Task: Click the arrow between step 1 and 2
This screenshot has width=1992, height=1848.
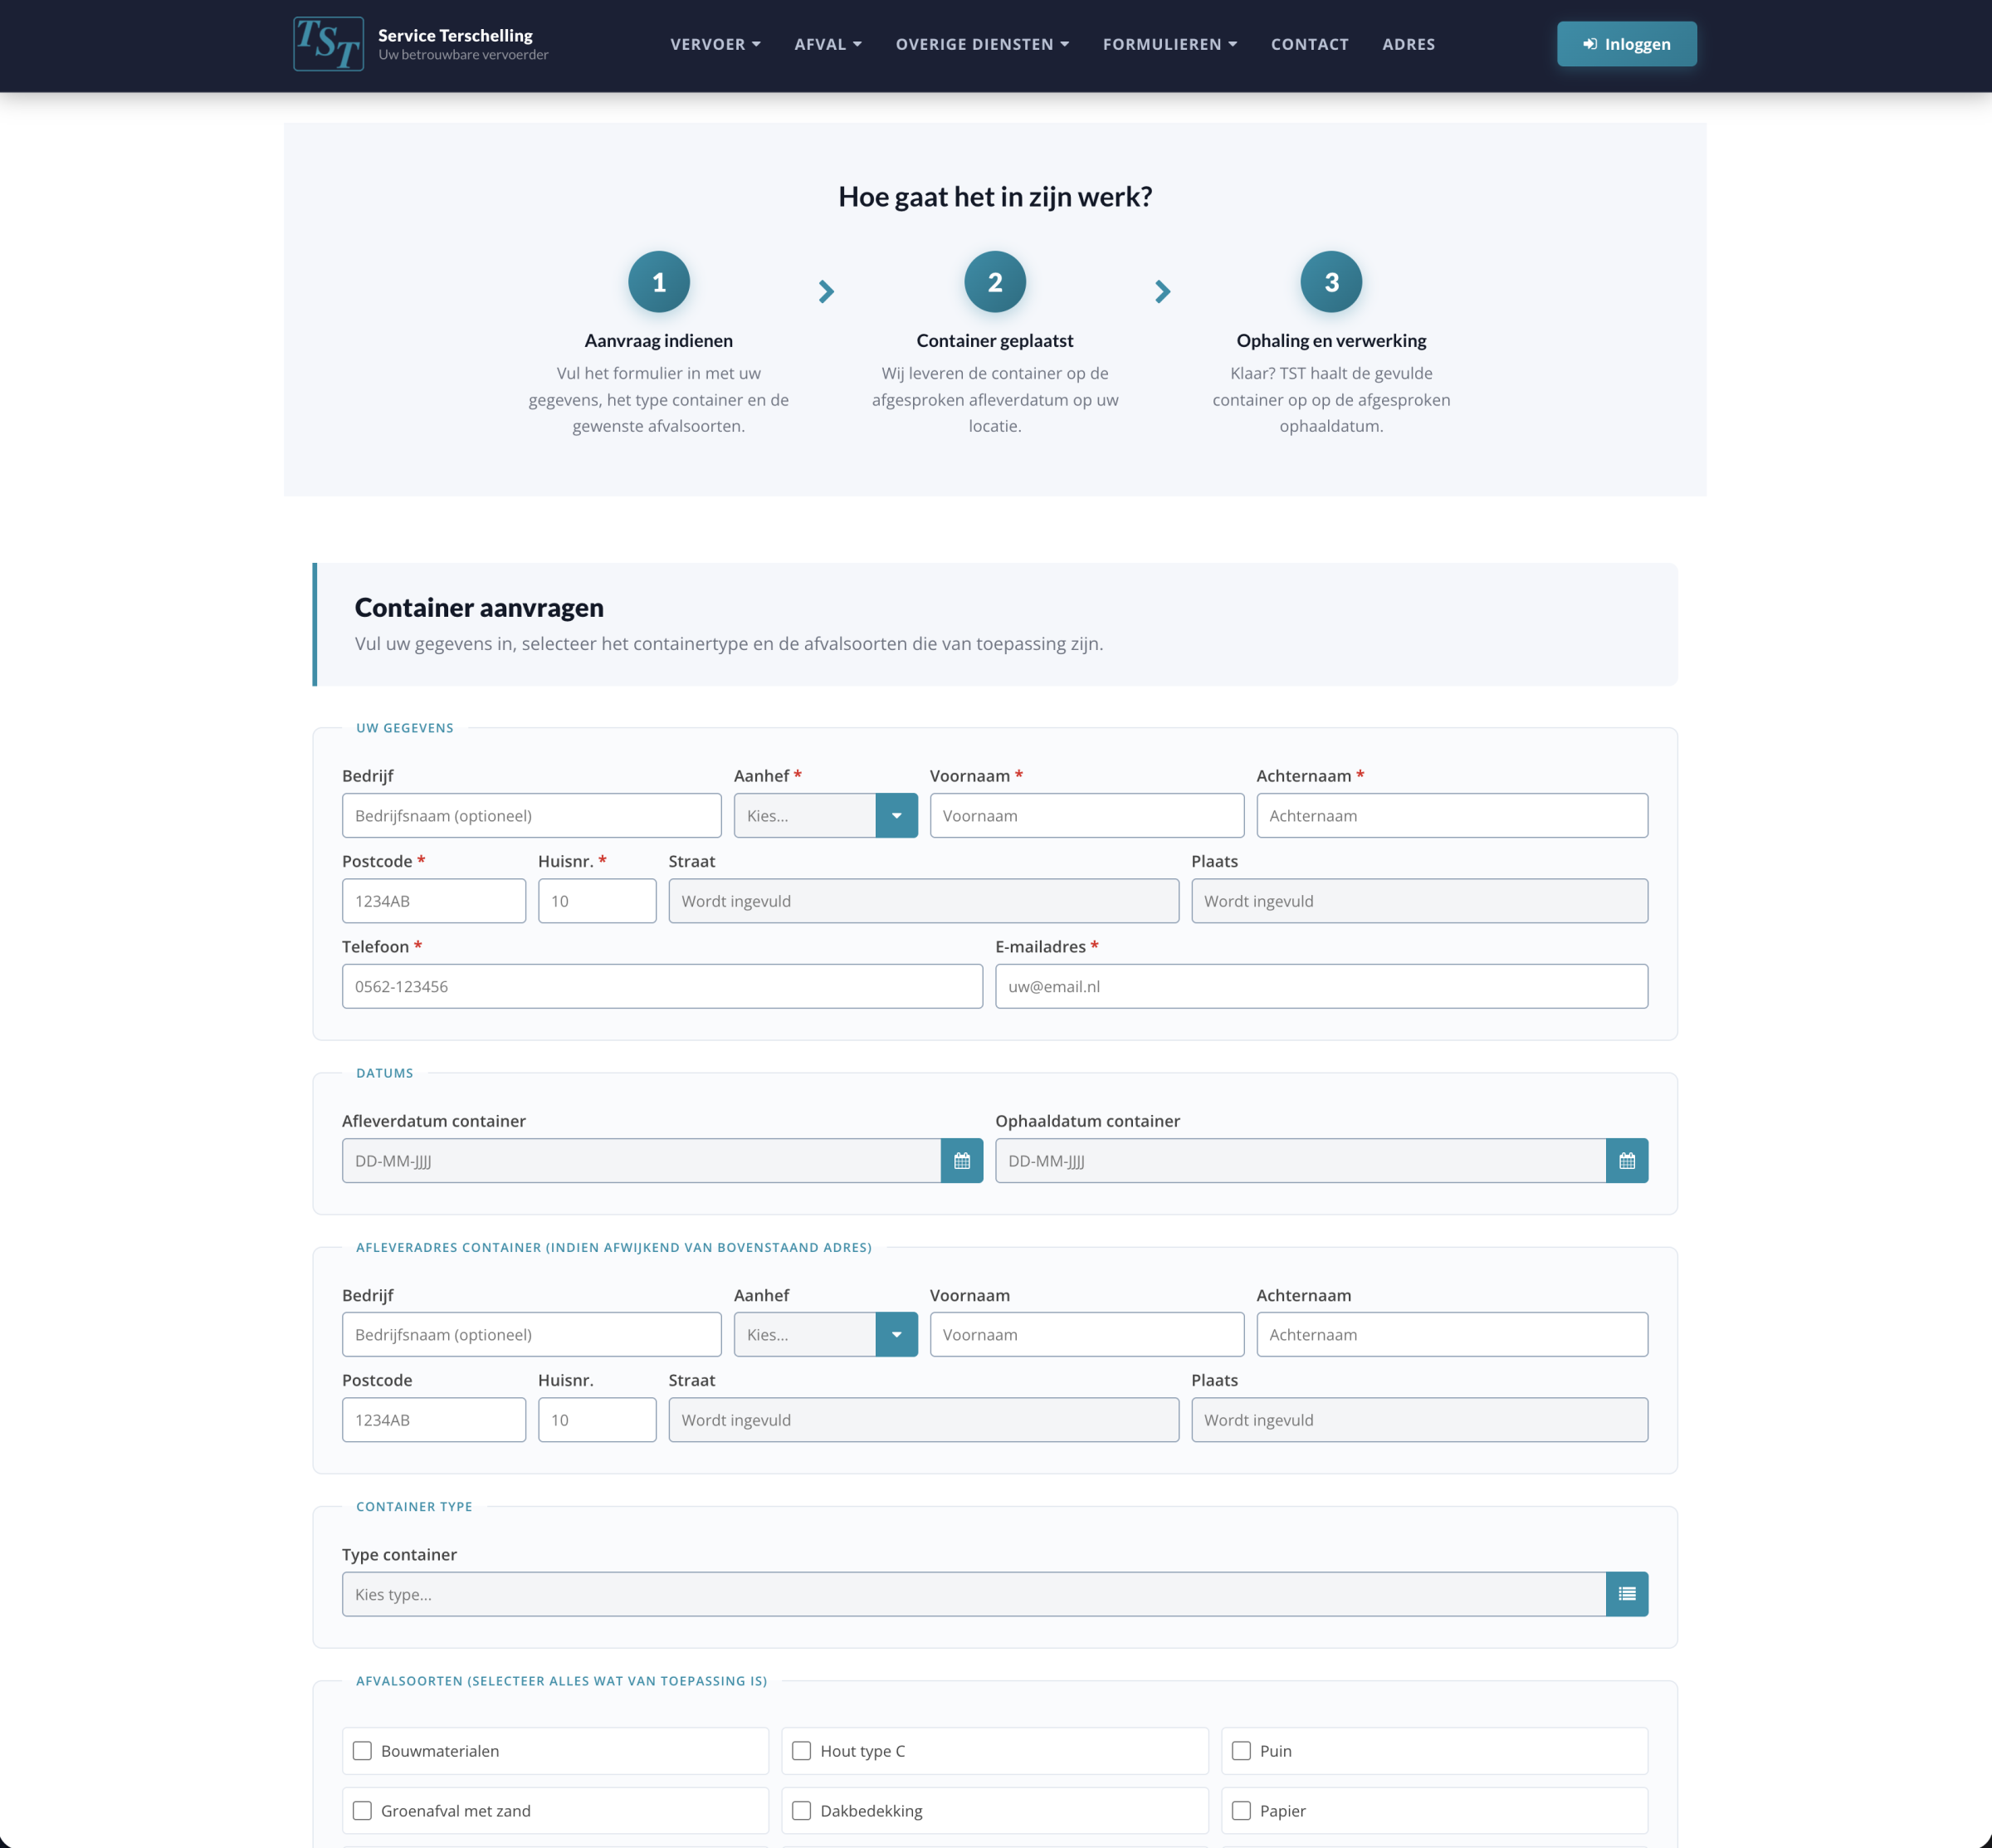Action: pyautogui.click(x=826, y=291)
